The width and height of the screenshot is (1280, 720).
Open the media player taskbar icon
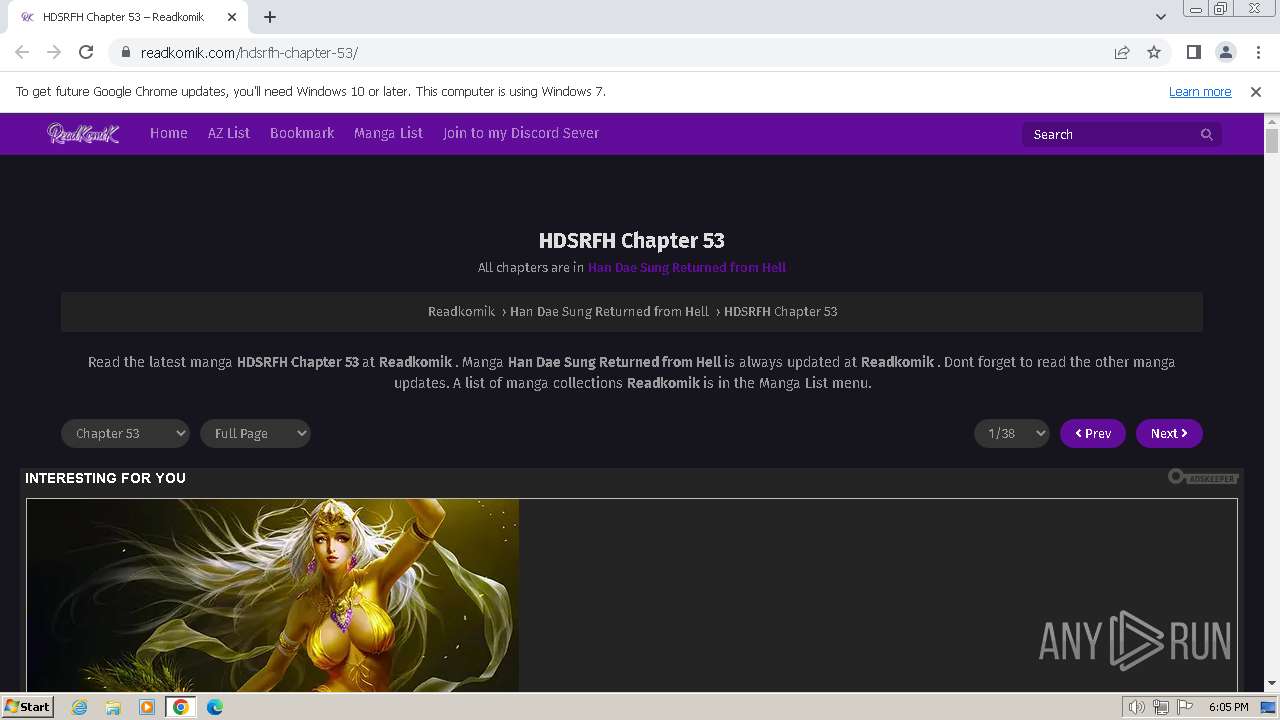[x=147, y=707]
